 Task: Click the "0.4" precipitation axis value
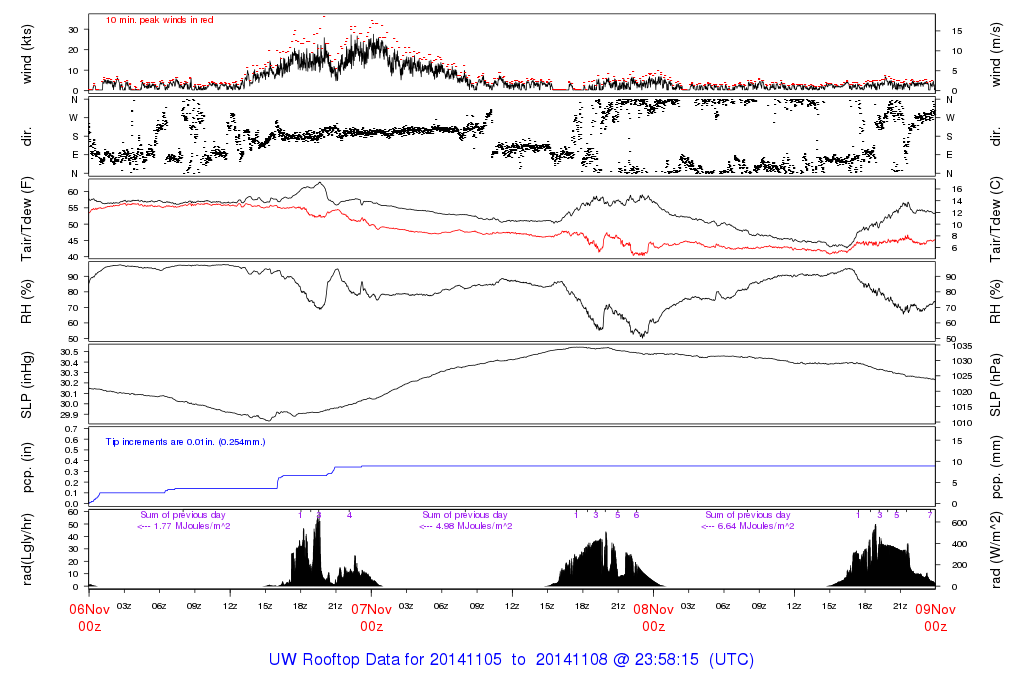(x=72, y=461)
